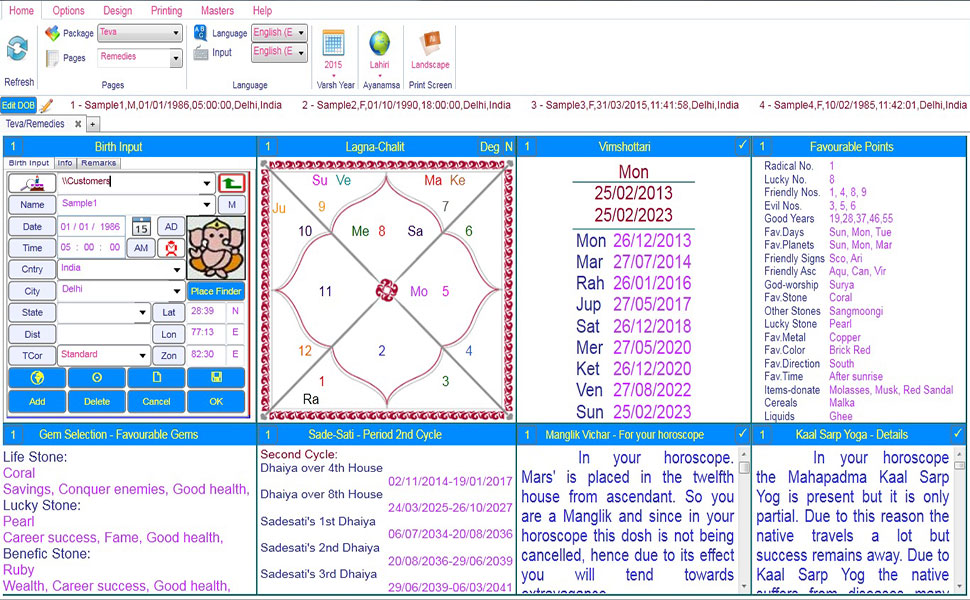Toggle the M gender button
970x600 pixels.
pyautogui.click(x=232, y=205)
